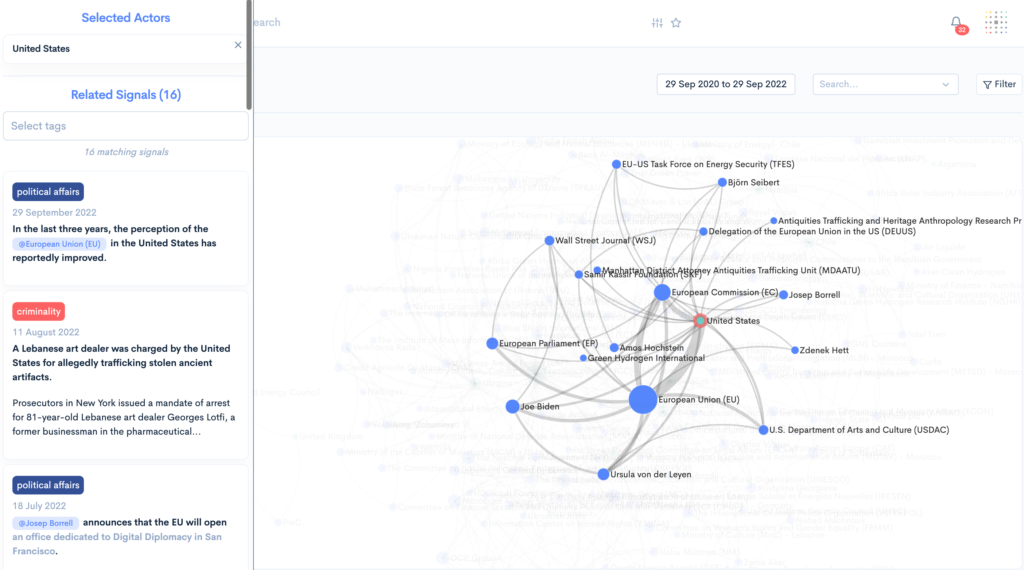Screen dimensions: 1024x570
Task: Open the Lebanese art dealer signal headline
Action: point(121,363)
